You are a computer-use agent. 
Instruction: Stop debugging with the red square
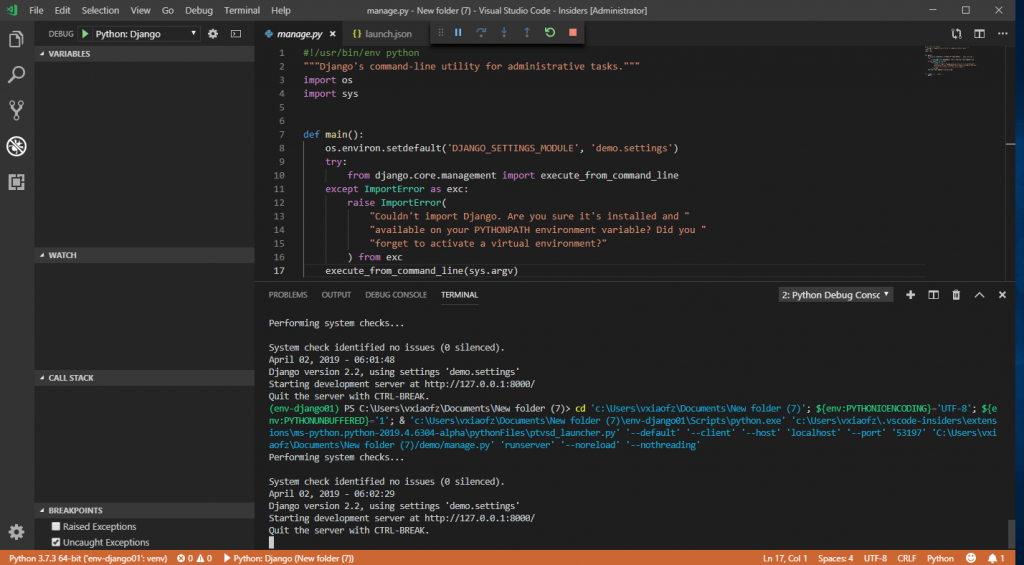pos(572,33)
